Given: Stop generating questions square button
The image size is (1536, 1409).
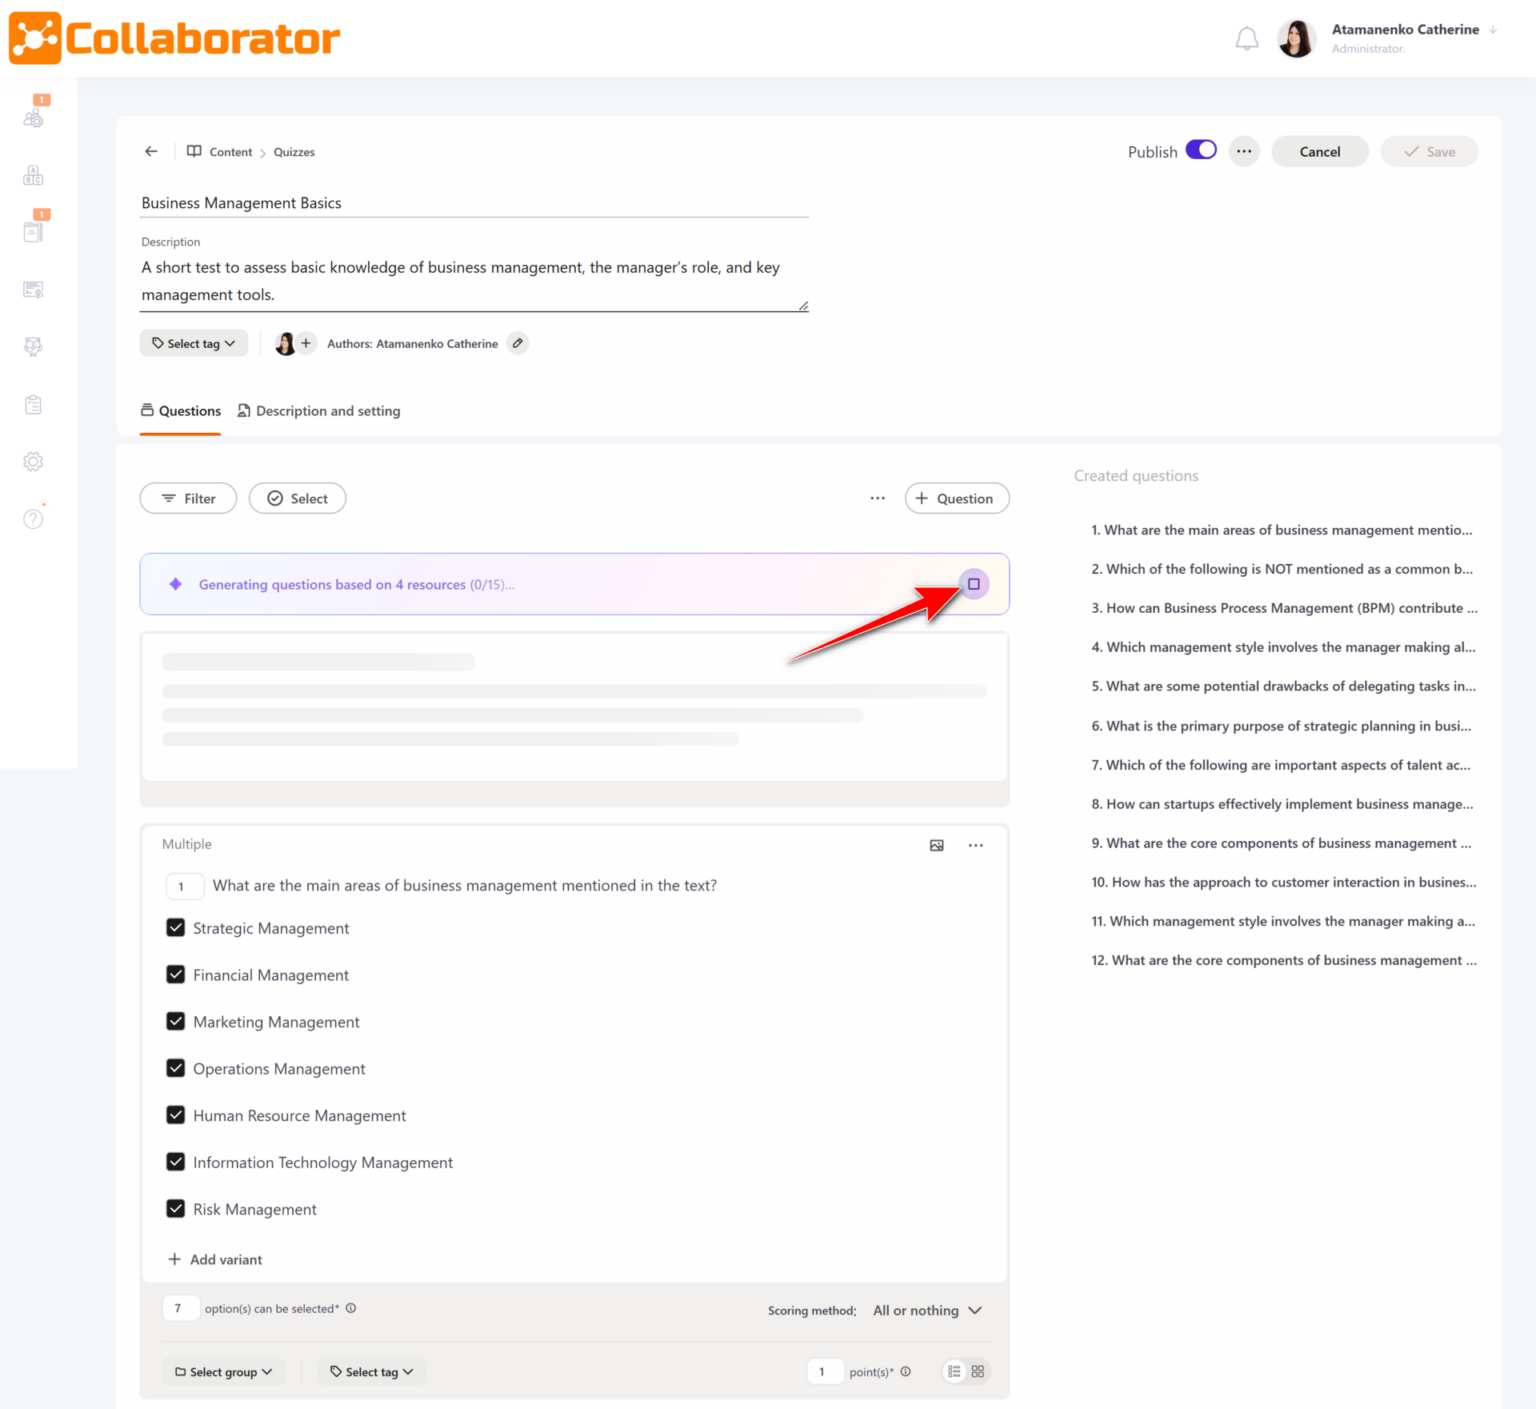Looking at the screenshot, I should (x=974, y=584).
